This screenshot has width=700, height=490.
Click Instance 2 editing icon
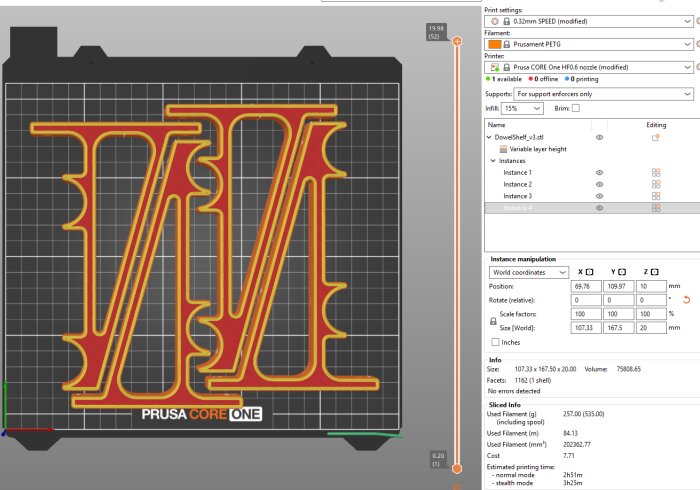[656, 184]
